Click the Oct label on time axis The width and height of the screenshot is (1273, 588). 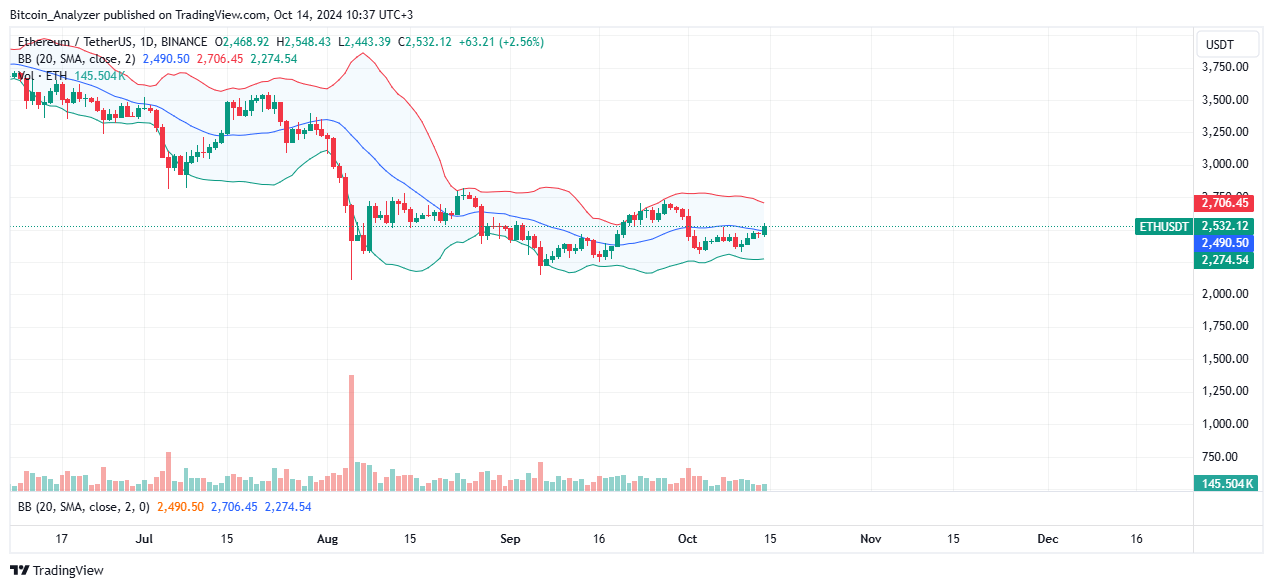coord(690,538)
